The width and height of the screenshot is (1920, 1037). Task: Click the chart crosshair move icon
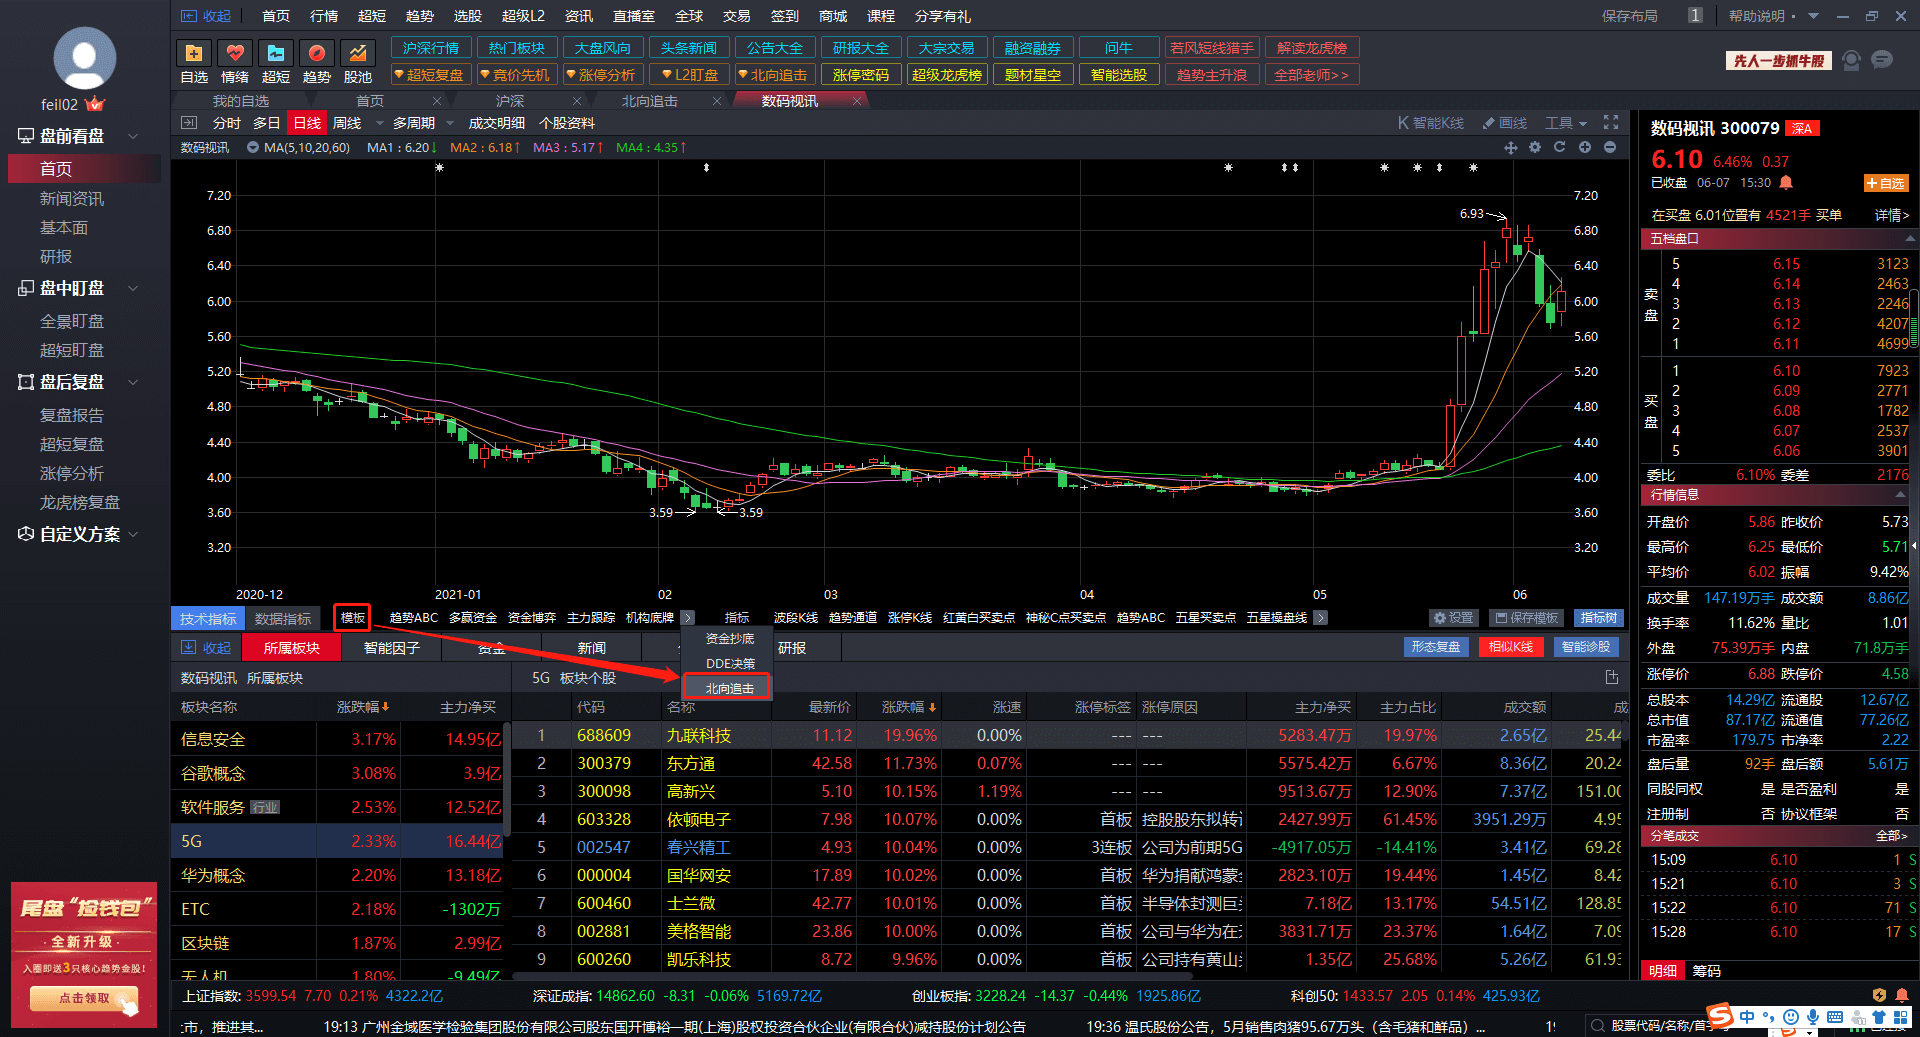(x=1511, y=147)
